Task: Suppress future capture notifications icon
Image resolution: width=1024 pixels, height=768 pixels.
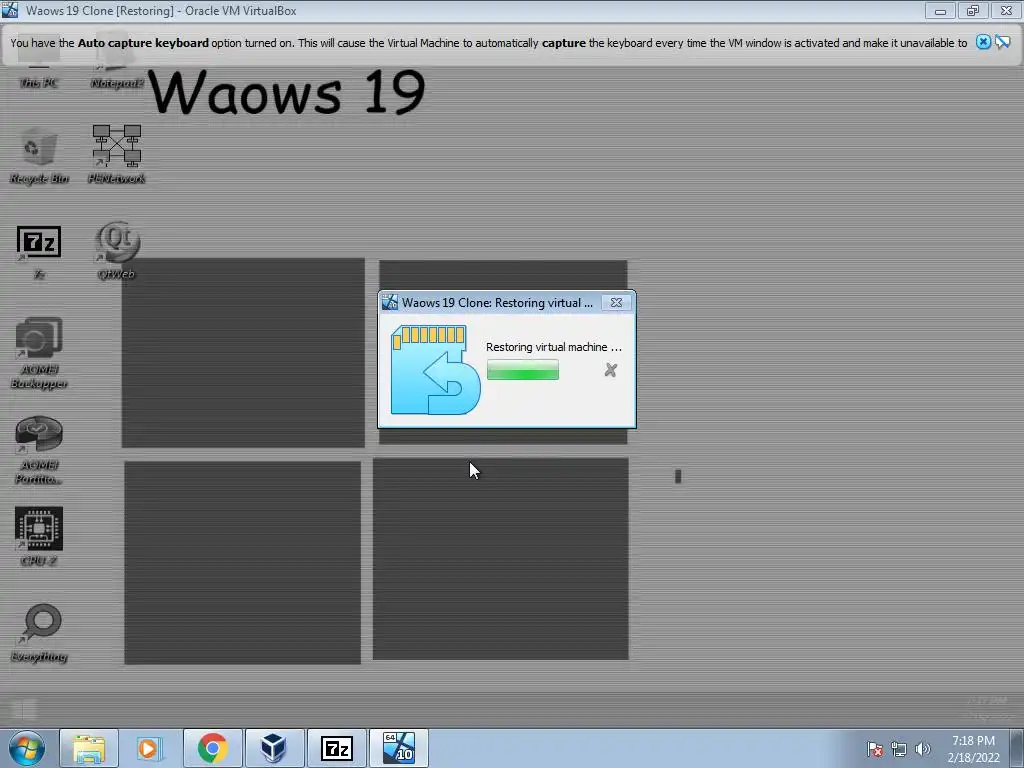Action: click(1002, 42)
